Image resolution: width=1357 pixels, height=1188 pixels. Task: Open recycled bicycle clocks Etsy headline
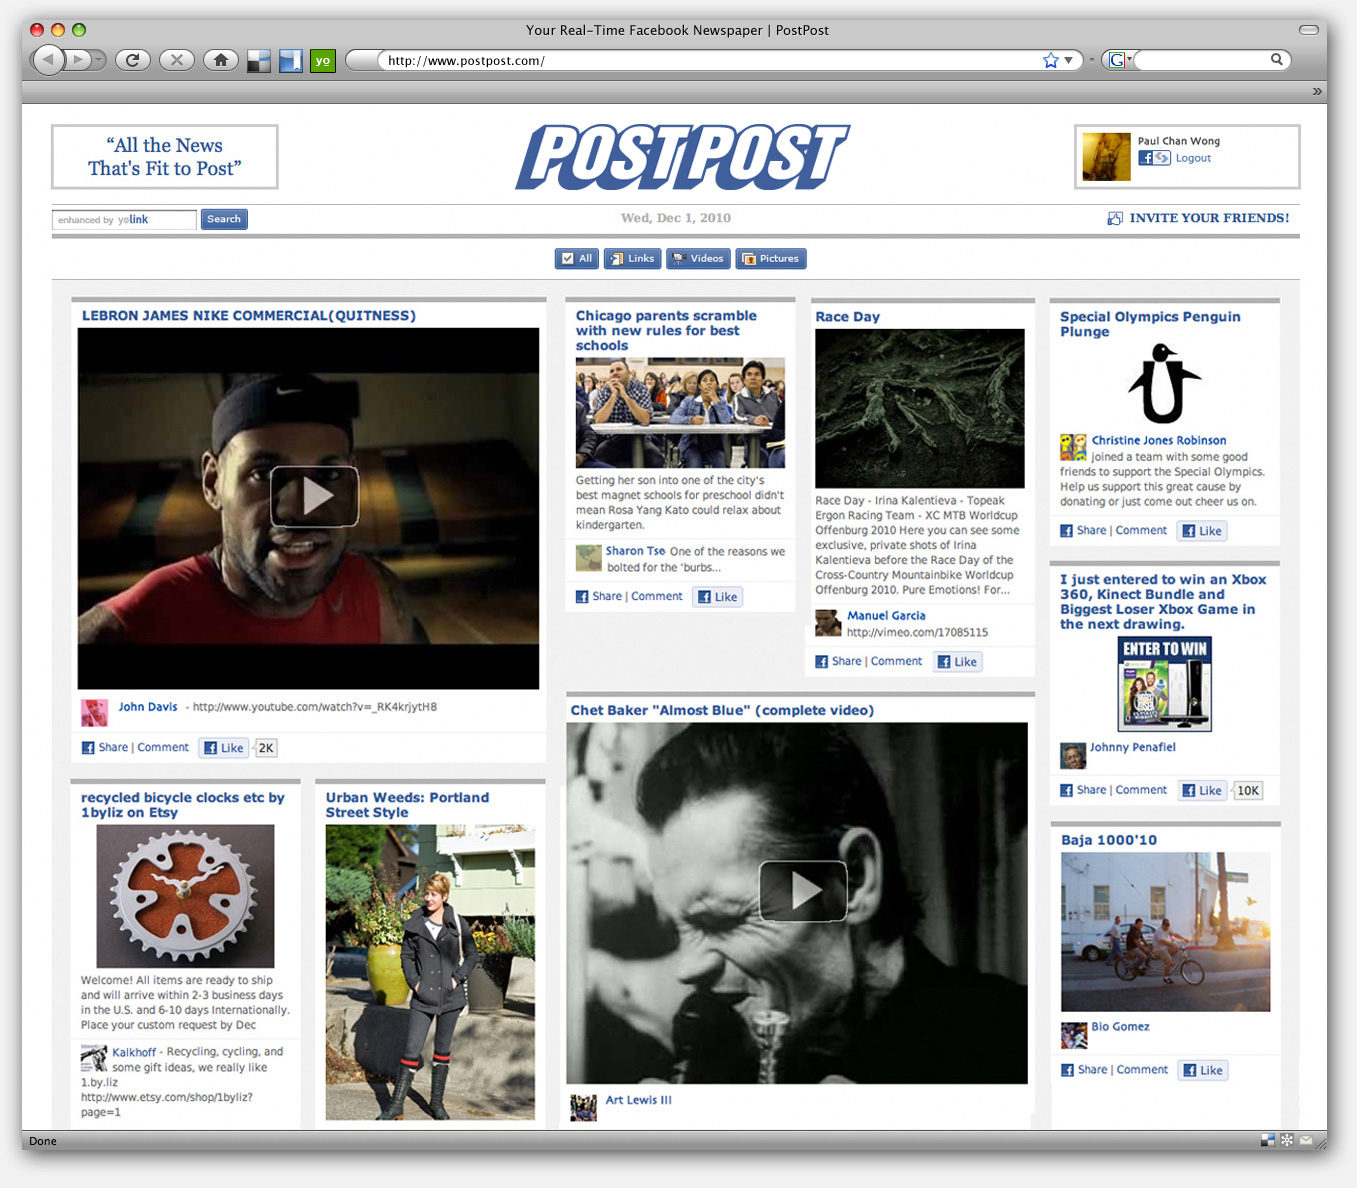tap(183, 805)
